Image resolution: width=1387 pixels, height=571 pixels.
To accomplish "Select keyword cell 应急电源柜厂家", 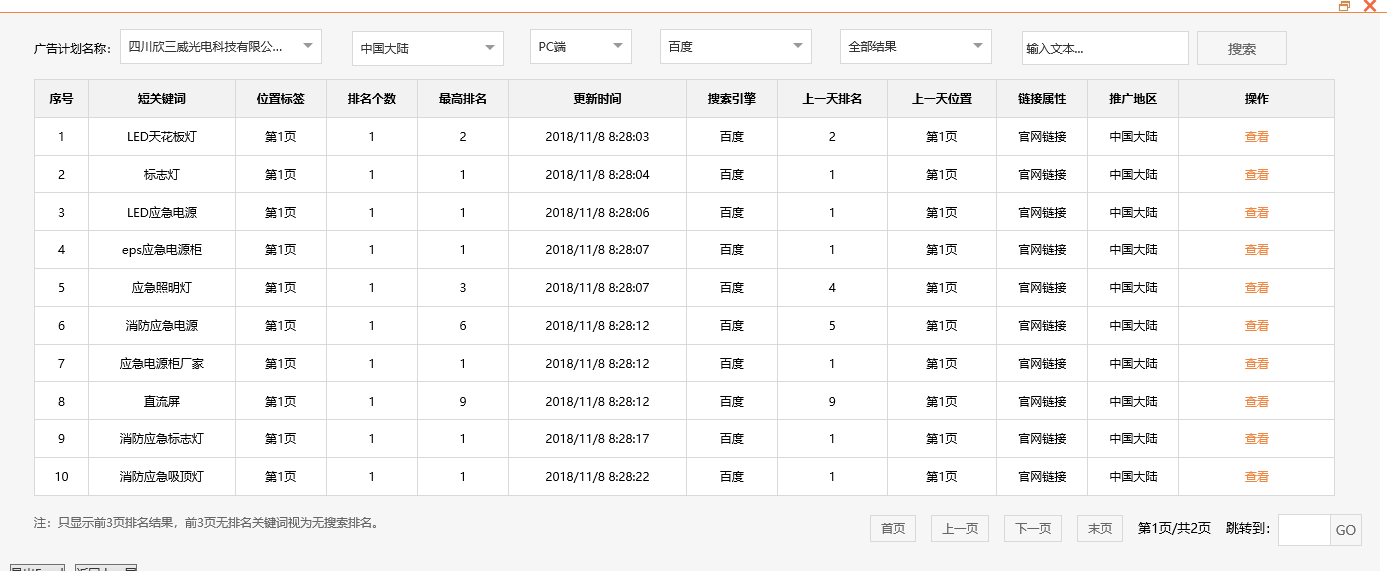I will (x=162, y=364).
